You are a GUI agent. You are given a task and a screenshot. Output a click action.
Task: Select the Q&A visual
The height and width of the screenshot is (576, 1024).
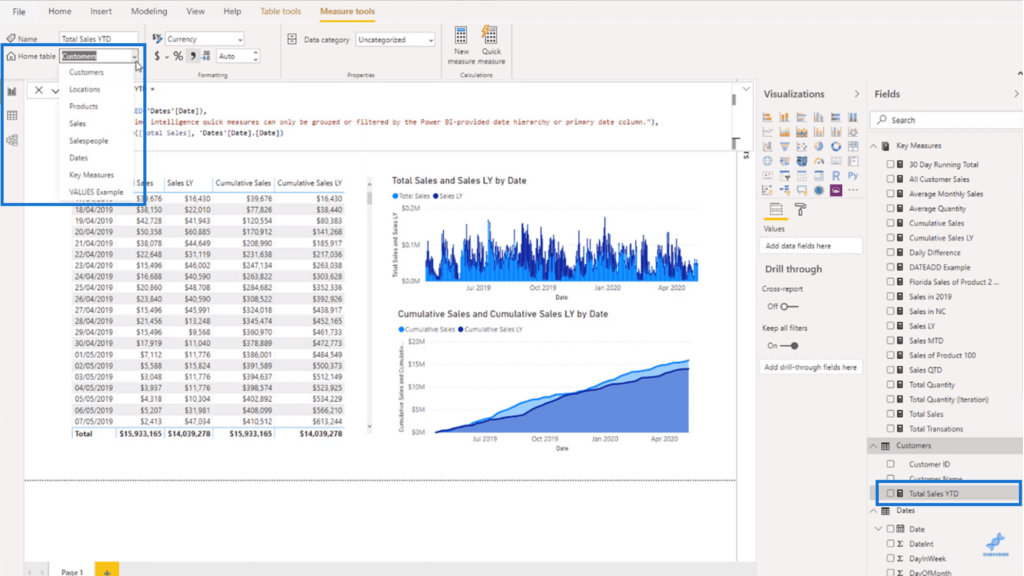pyautogui.click(x=801, y=190)
